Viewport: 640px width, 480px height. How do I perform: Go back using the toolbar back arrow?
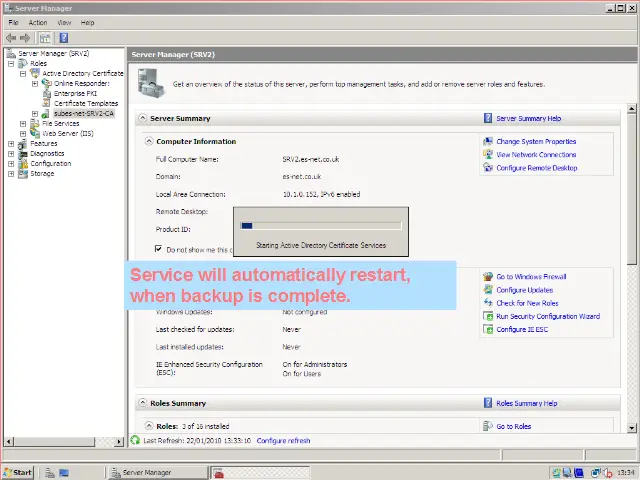(x=11, y=38)
